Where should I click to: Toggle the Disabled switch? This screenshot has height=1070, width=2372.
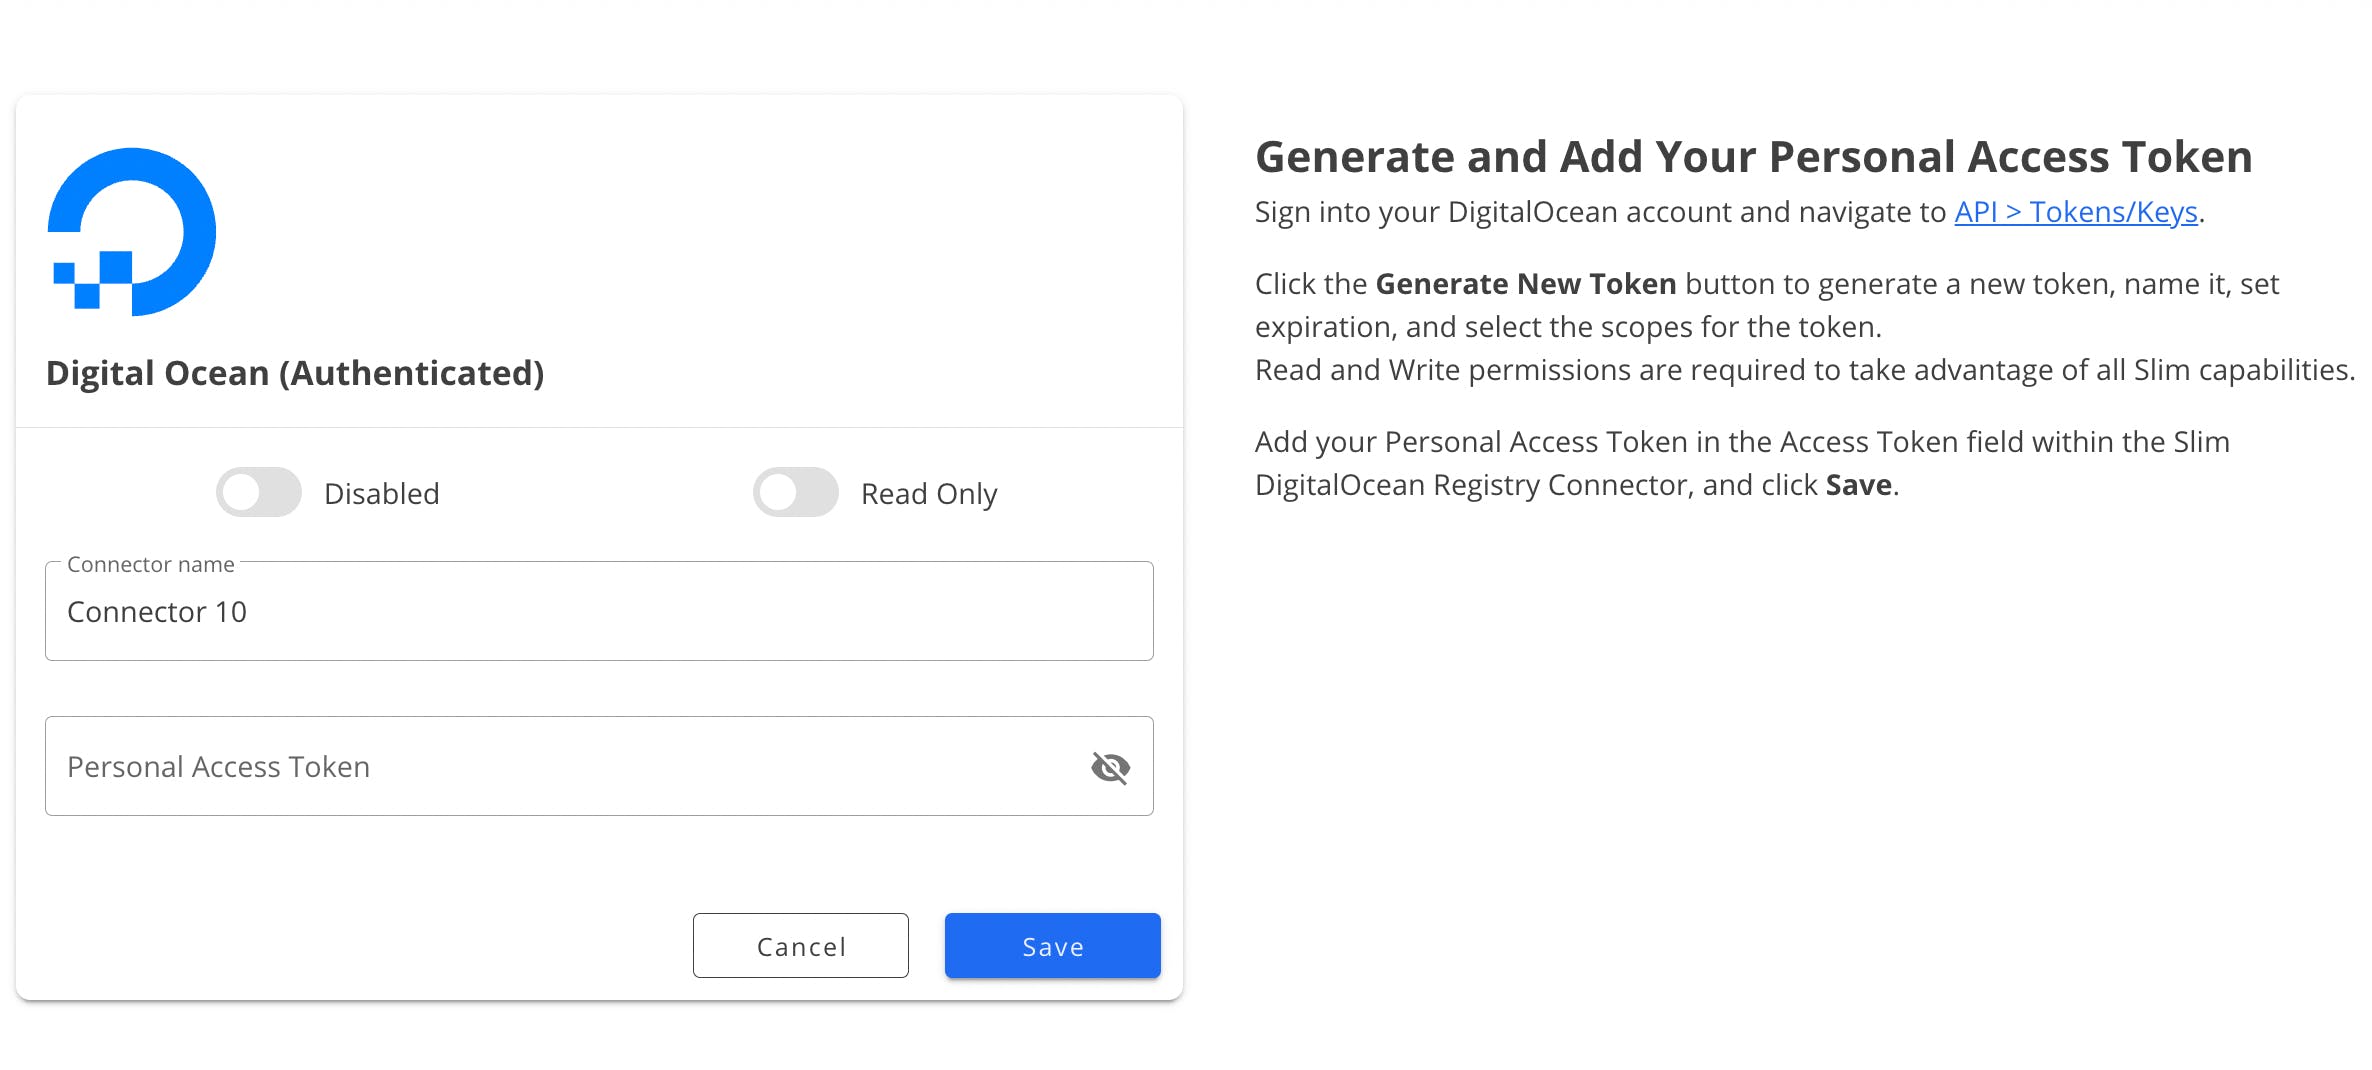click(x=259, y=492)
